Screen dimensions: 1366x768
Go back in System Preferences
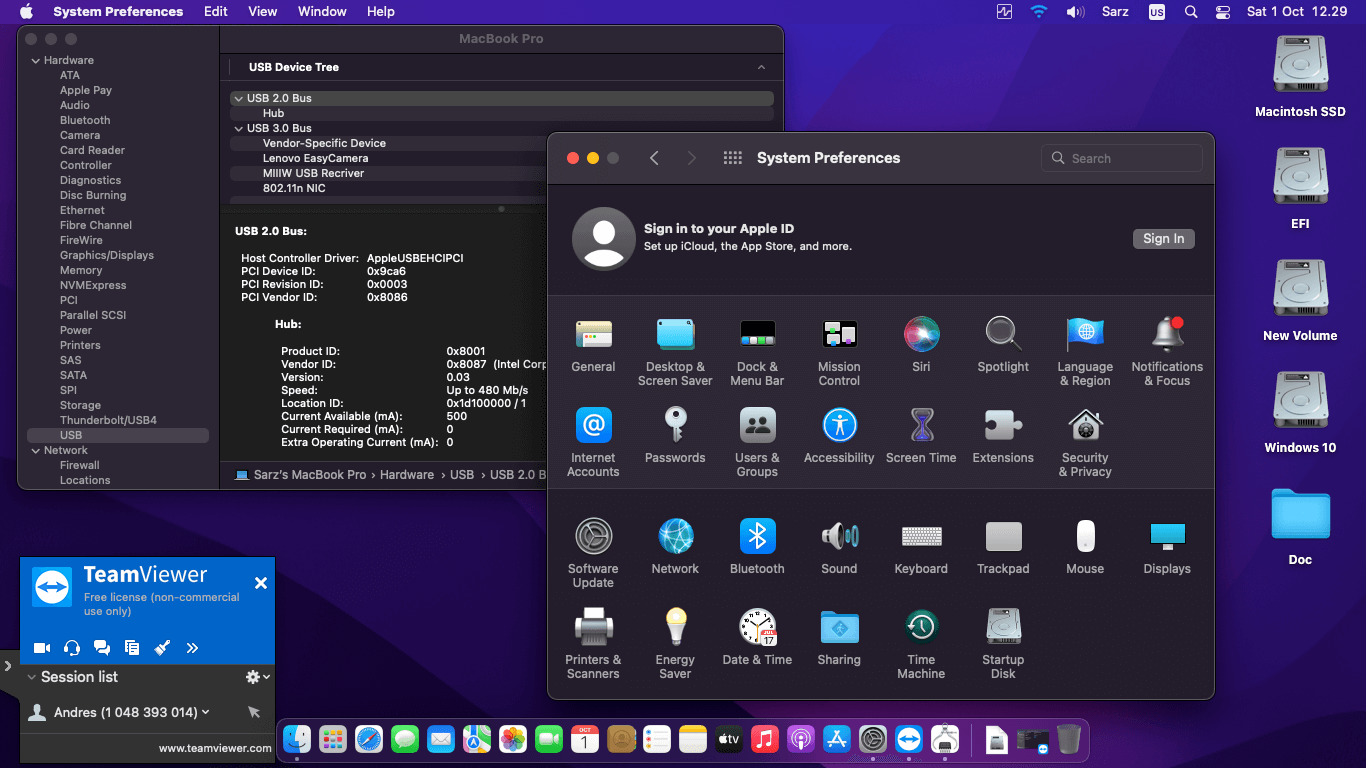[654, 158]
